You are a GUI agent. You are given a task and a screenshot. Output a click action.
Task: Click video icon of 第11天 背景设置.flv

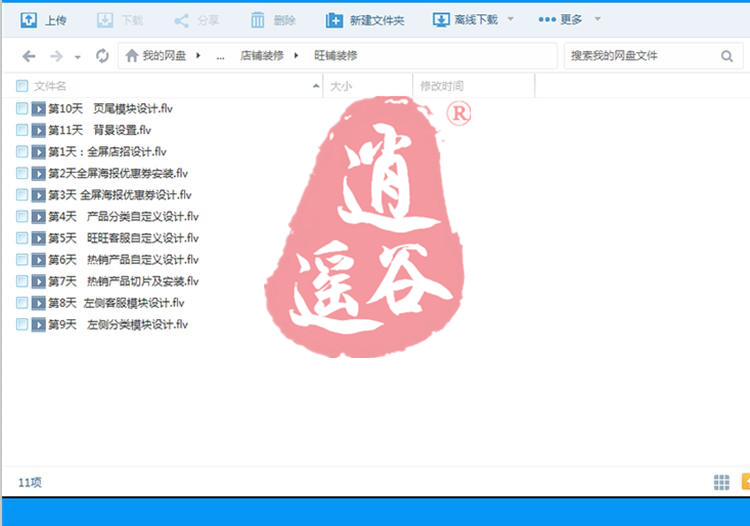(38, 130)
